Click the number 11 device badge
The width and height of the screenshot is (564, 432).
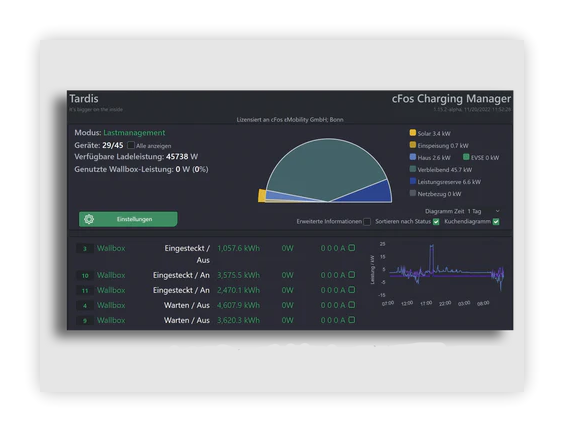(x=85, y=291)
